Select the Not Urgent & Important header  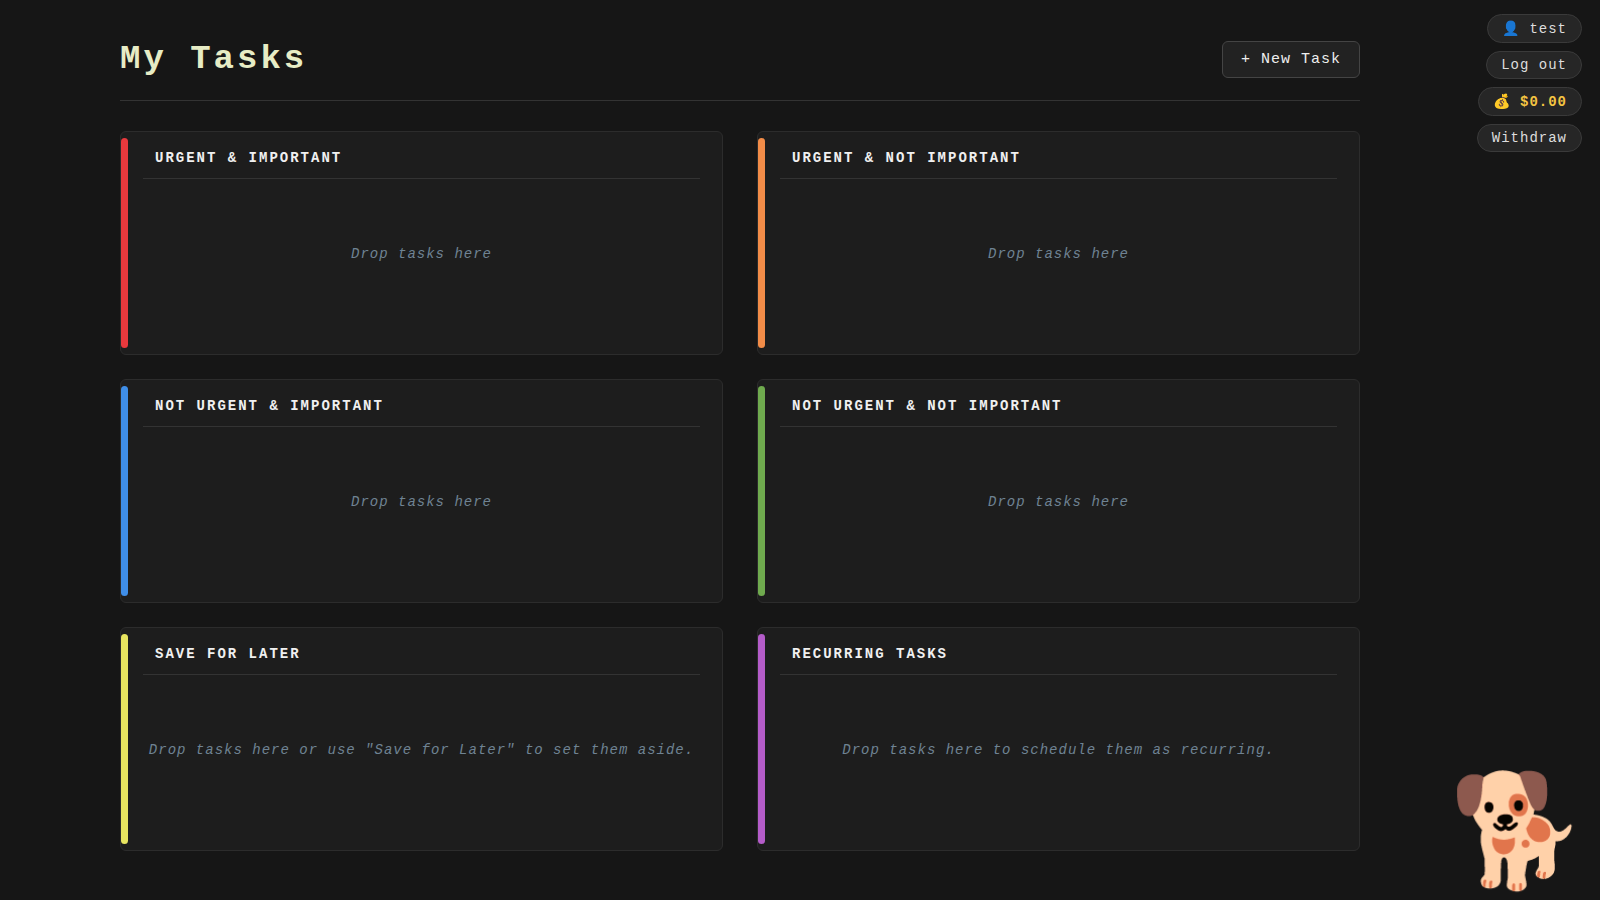[269, 406]
